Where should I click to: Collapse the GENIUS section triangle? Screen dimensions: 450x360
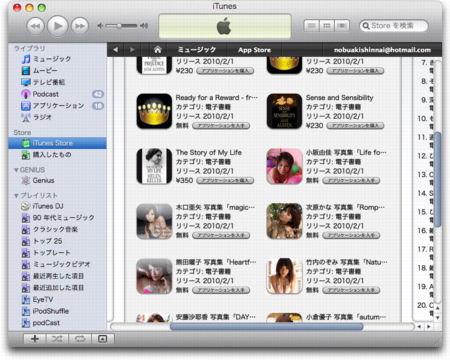(x=16, y=170)
